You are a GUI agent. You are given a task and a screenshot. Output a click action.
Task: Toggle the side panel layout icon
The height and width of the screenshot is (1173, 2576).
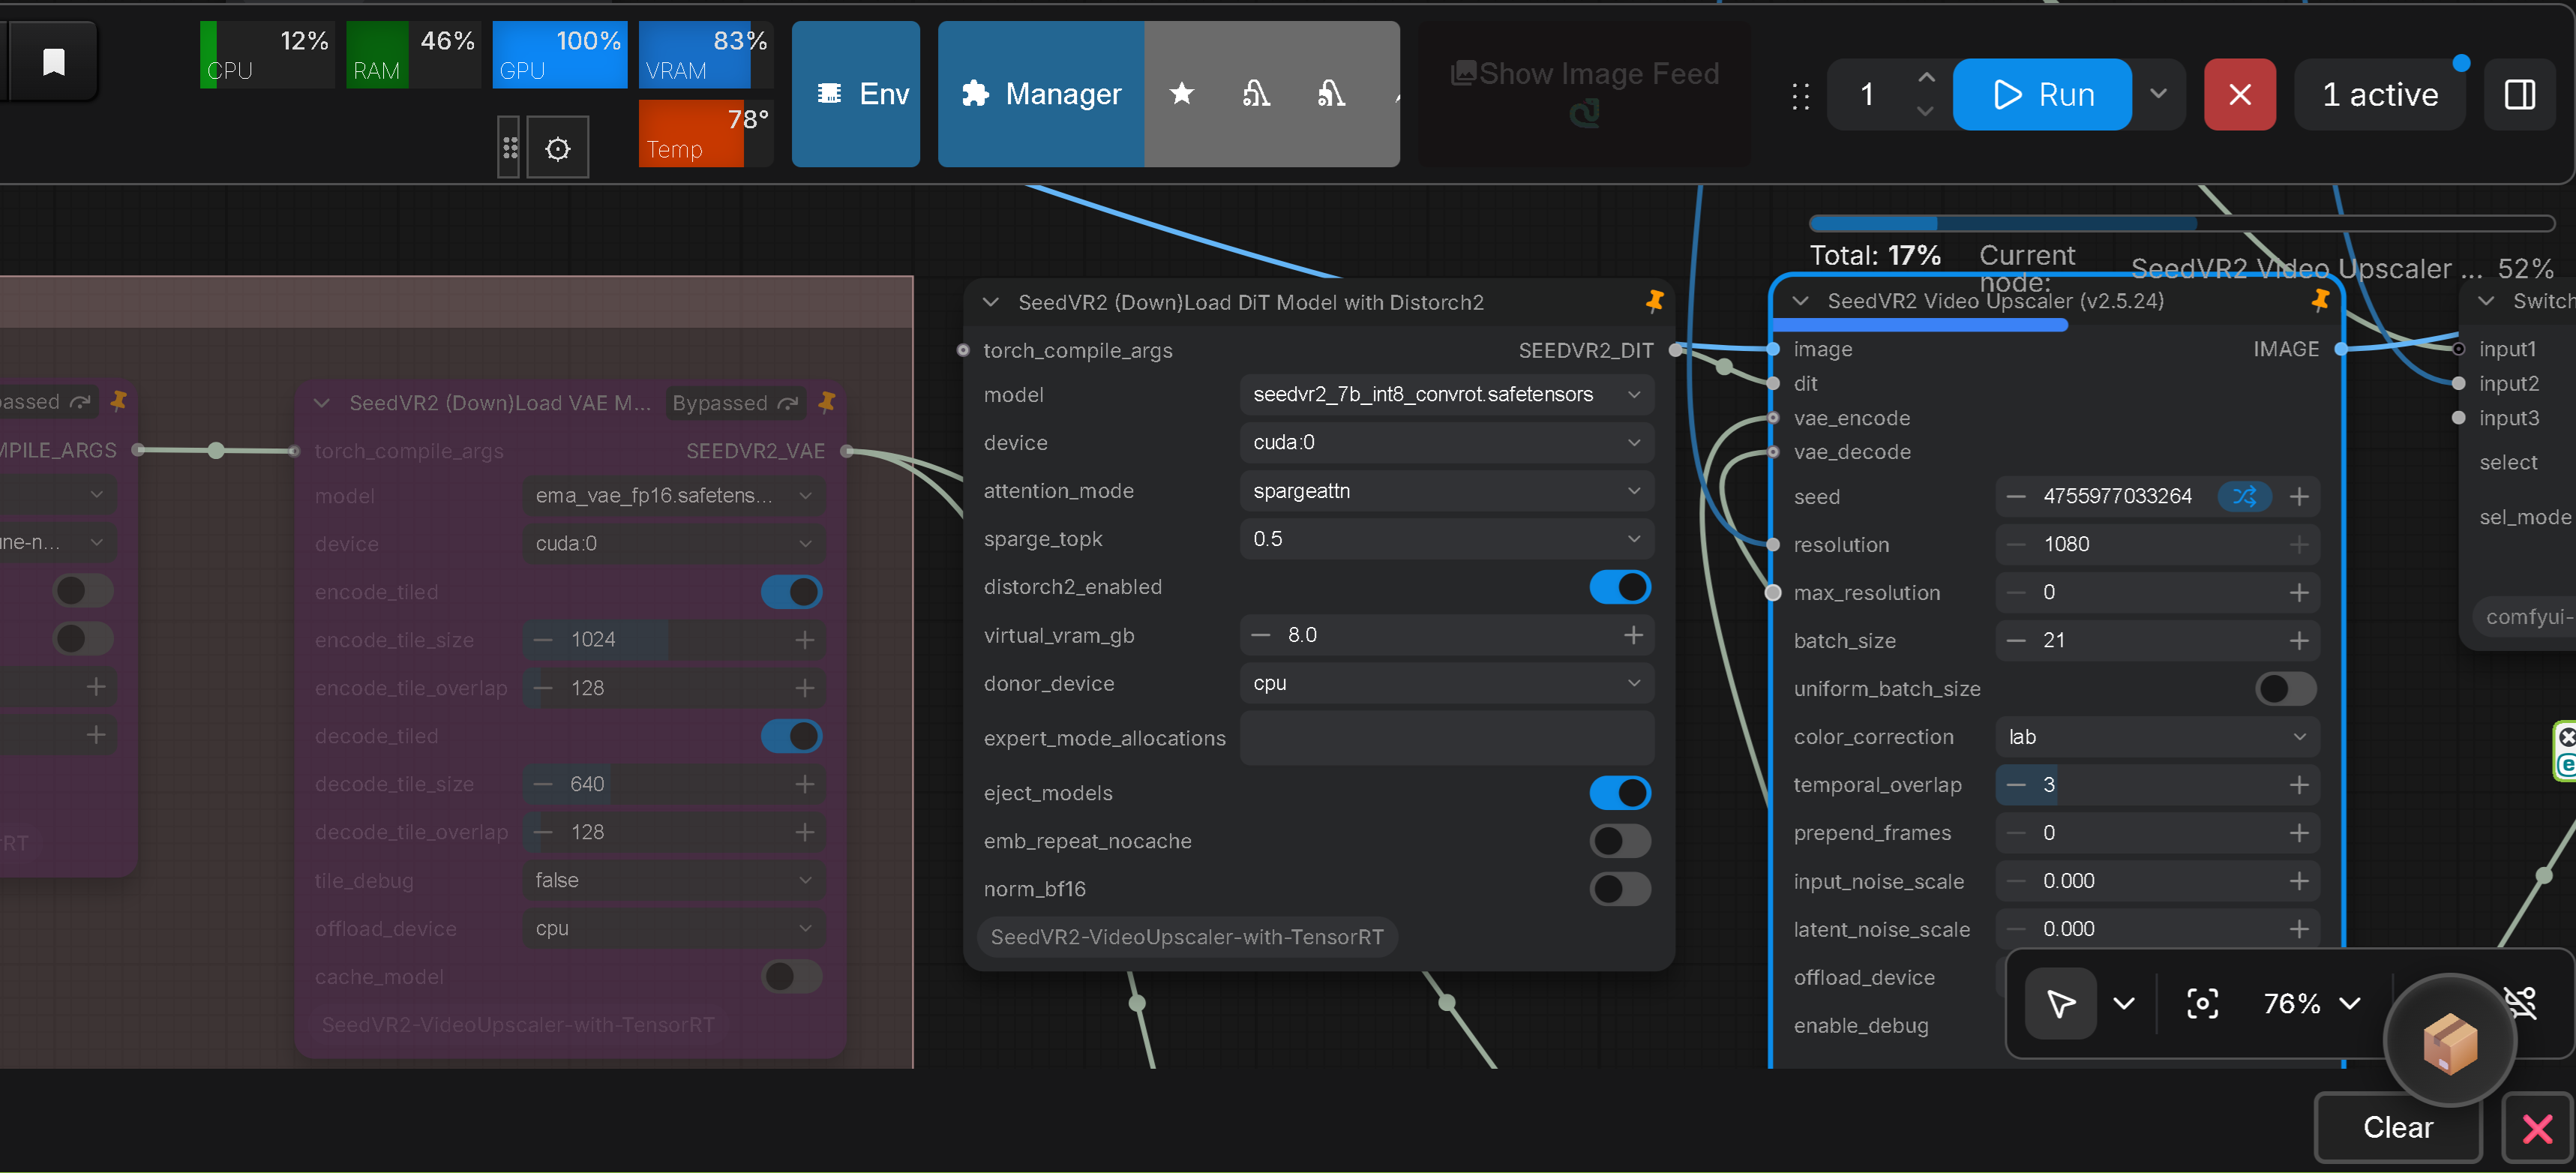(x=2520, y=94)
